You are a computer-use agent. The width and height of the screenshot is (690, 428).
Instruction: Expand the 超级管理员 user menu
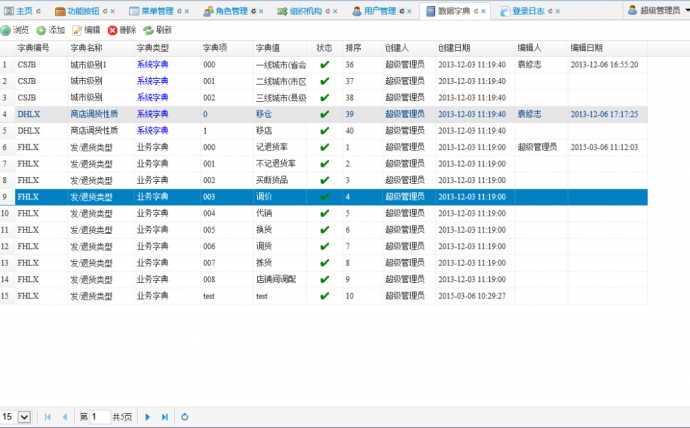pyautogui.click(x=657, y=10)
